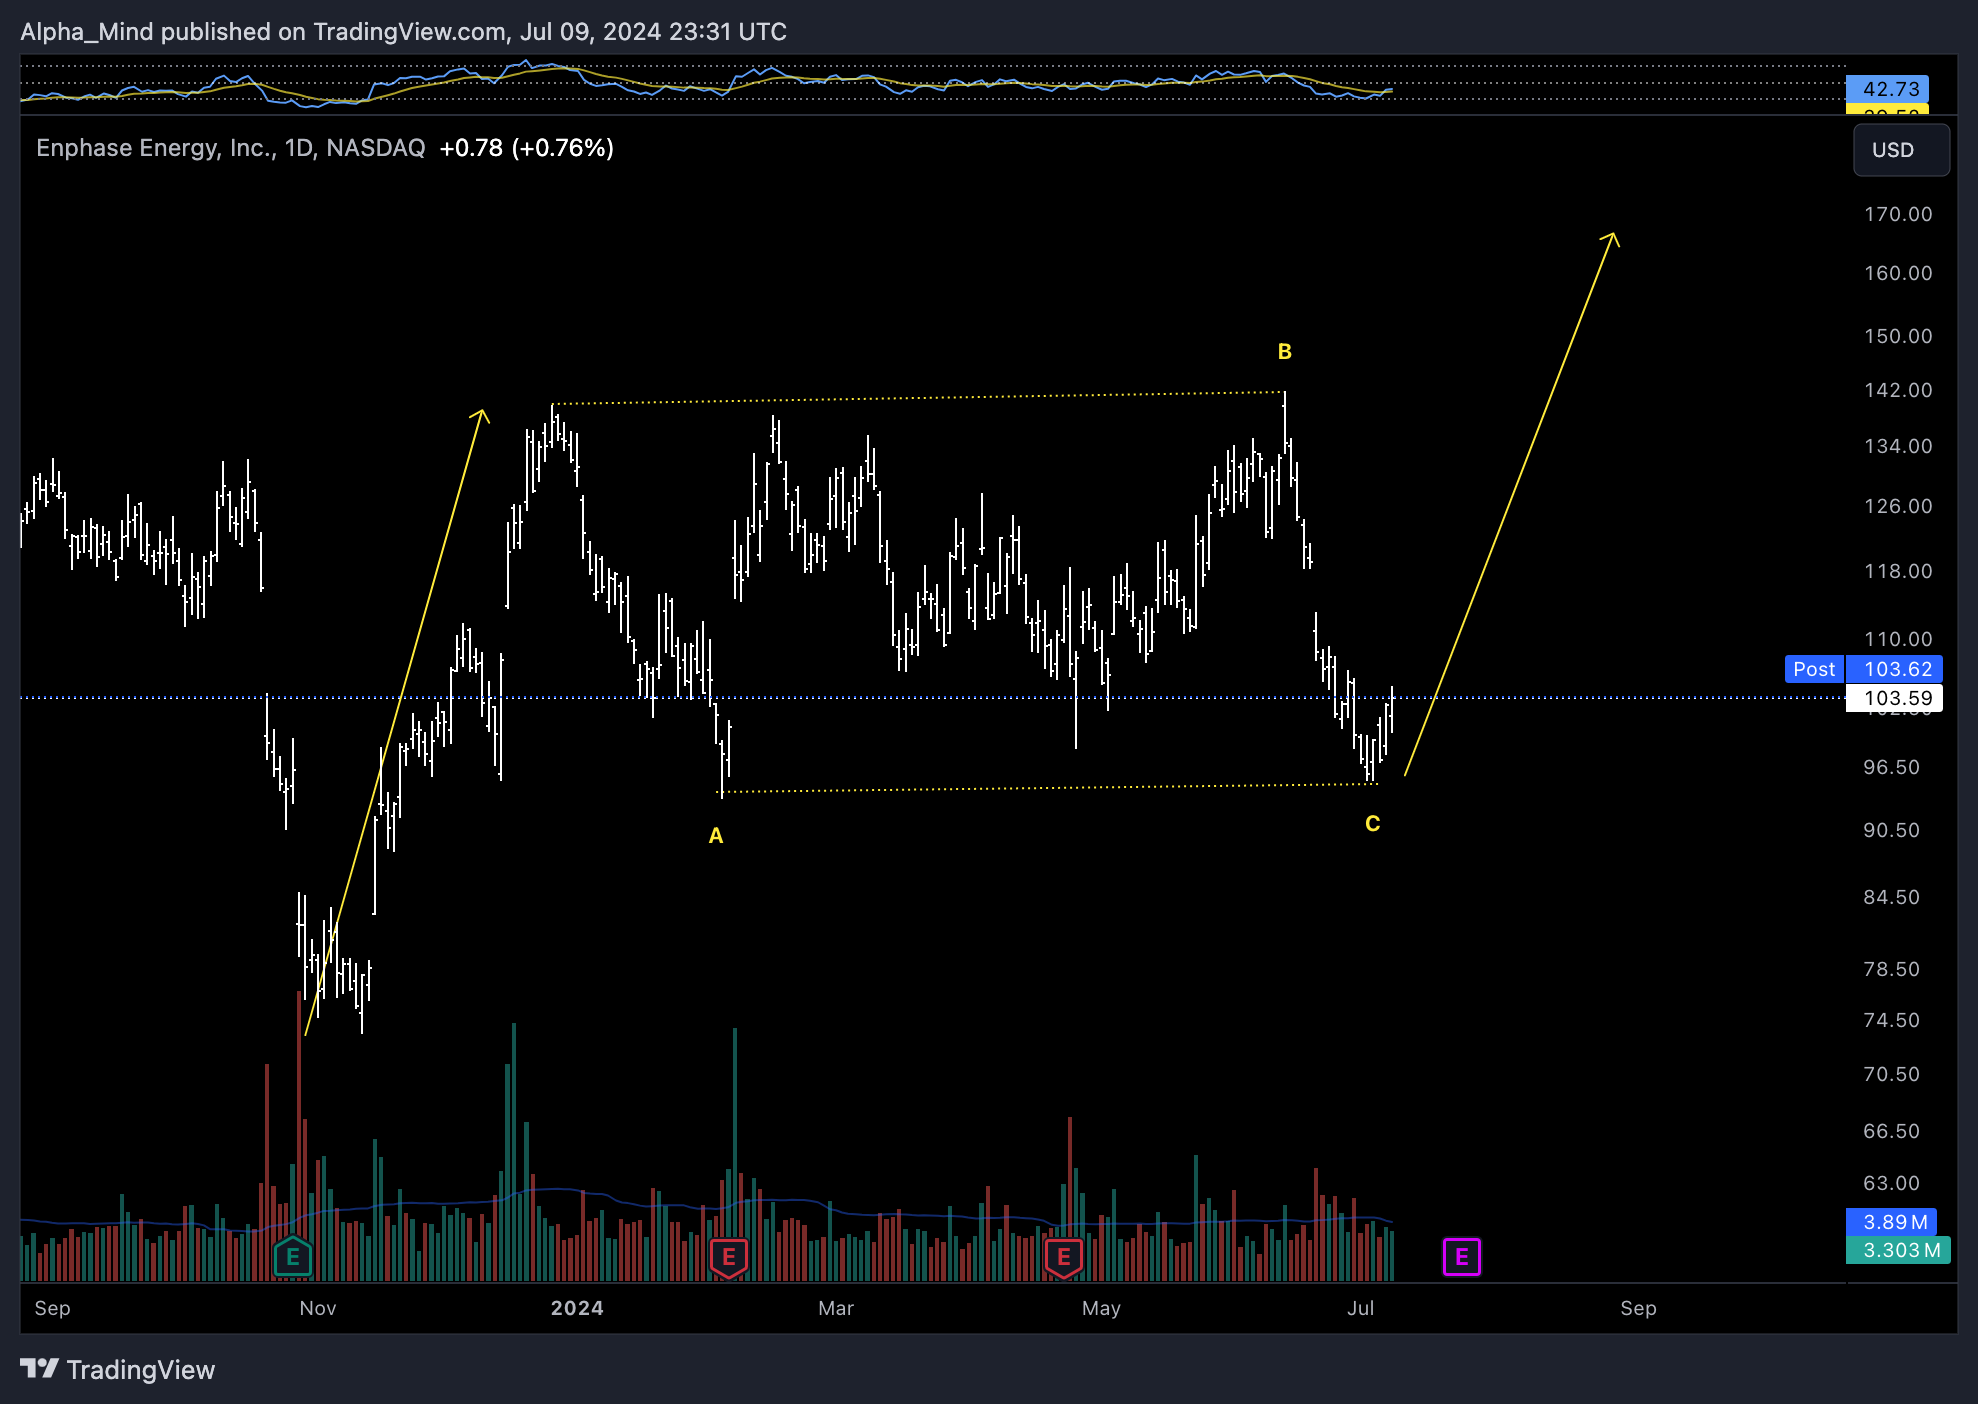Click the green earnings E marker near Nov
The width and height of the screenshot is (1978, 1404).
click(x=293, y=1257)
